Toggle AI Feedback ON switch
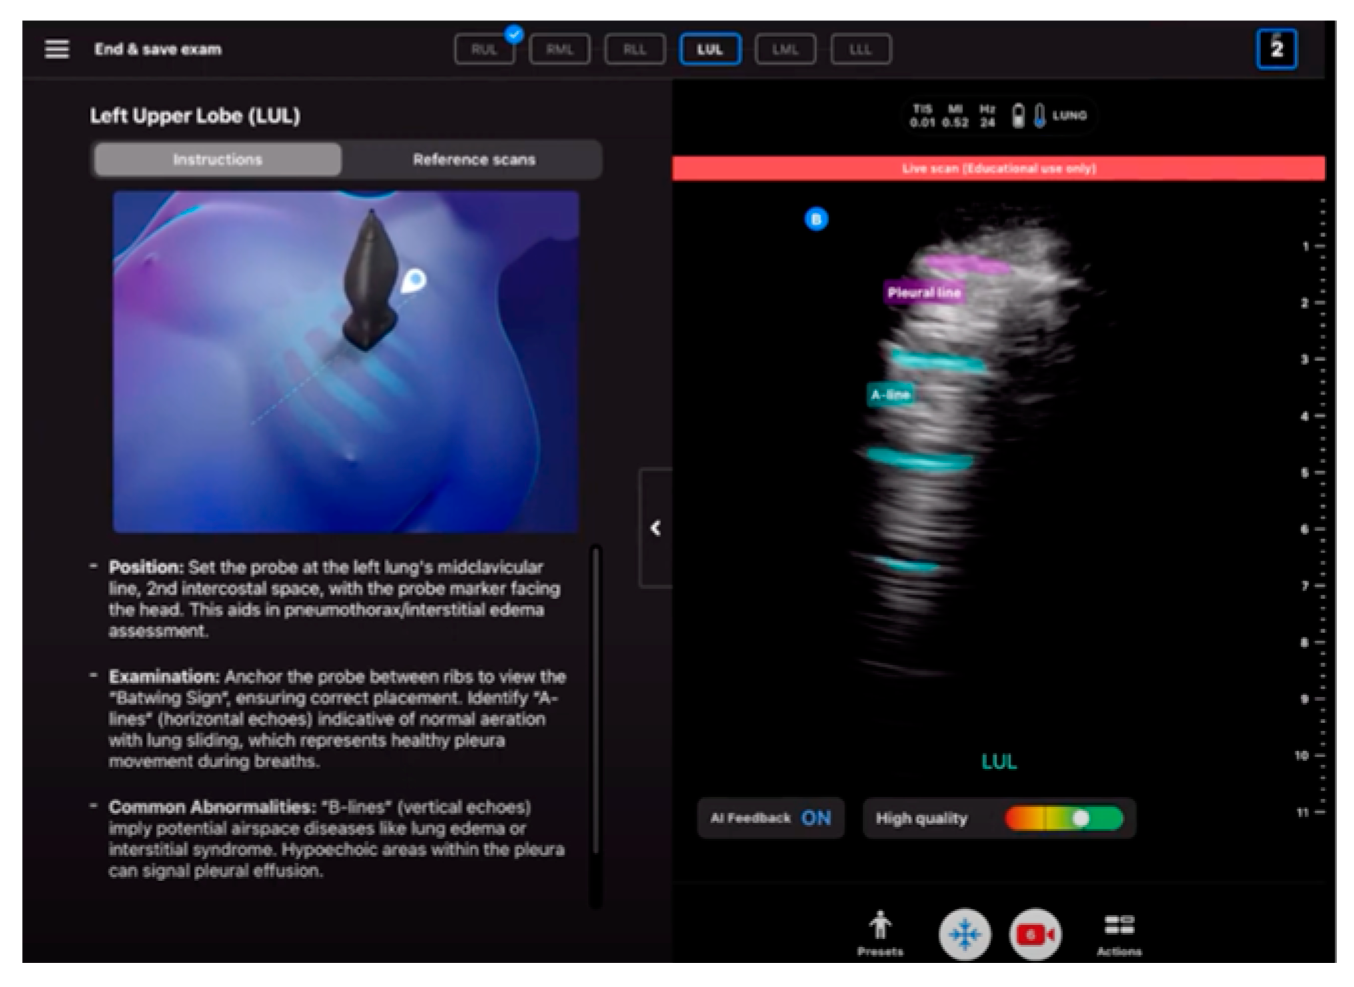 click(x=771, y=818)
